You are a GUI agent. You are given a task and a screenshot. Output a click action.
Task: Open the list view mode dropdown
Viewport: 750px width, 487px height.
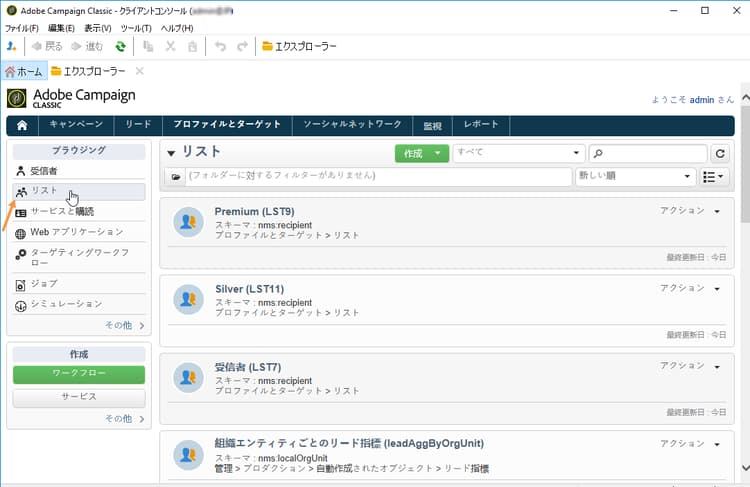pyautogui.click(x=714, y=177)
